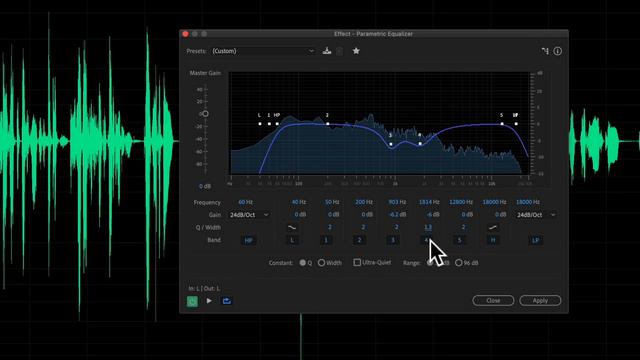Click the L band frequency 40 Hz
This screenshot has height=360, width=640.
(299, 202)
